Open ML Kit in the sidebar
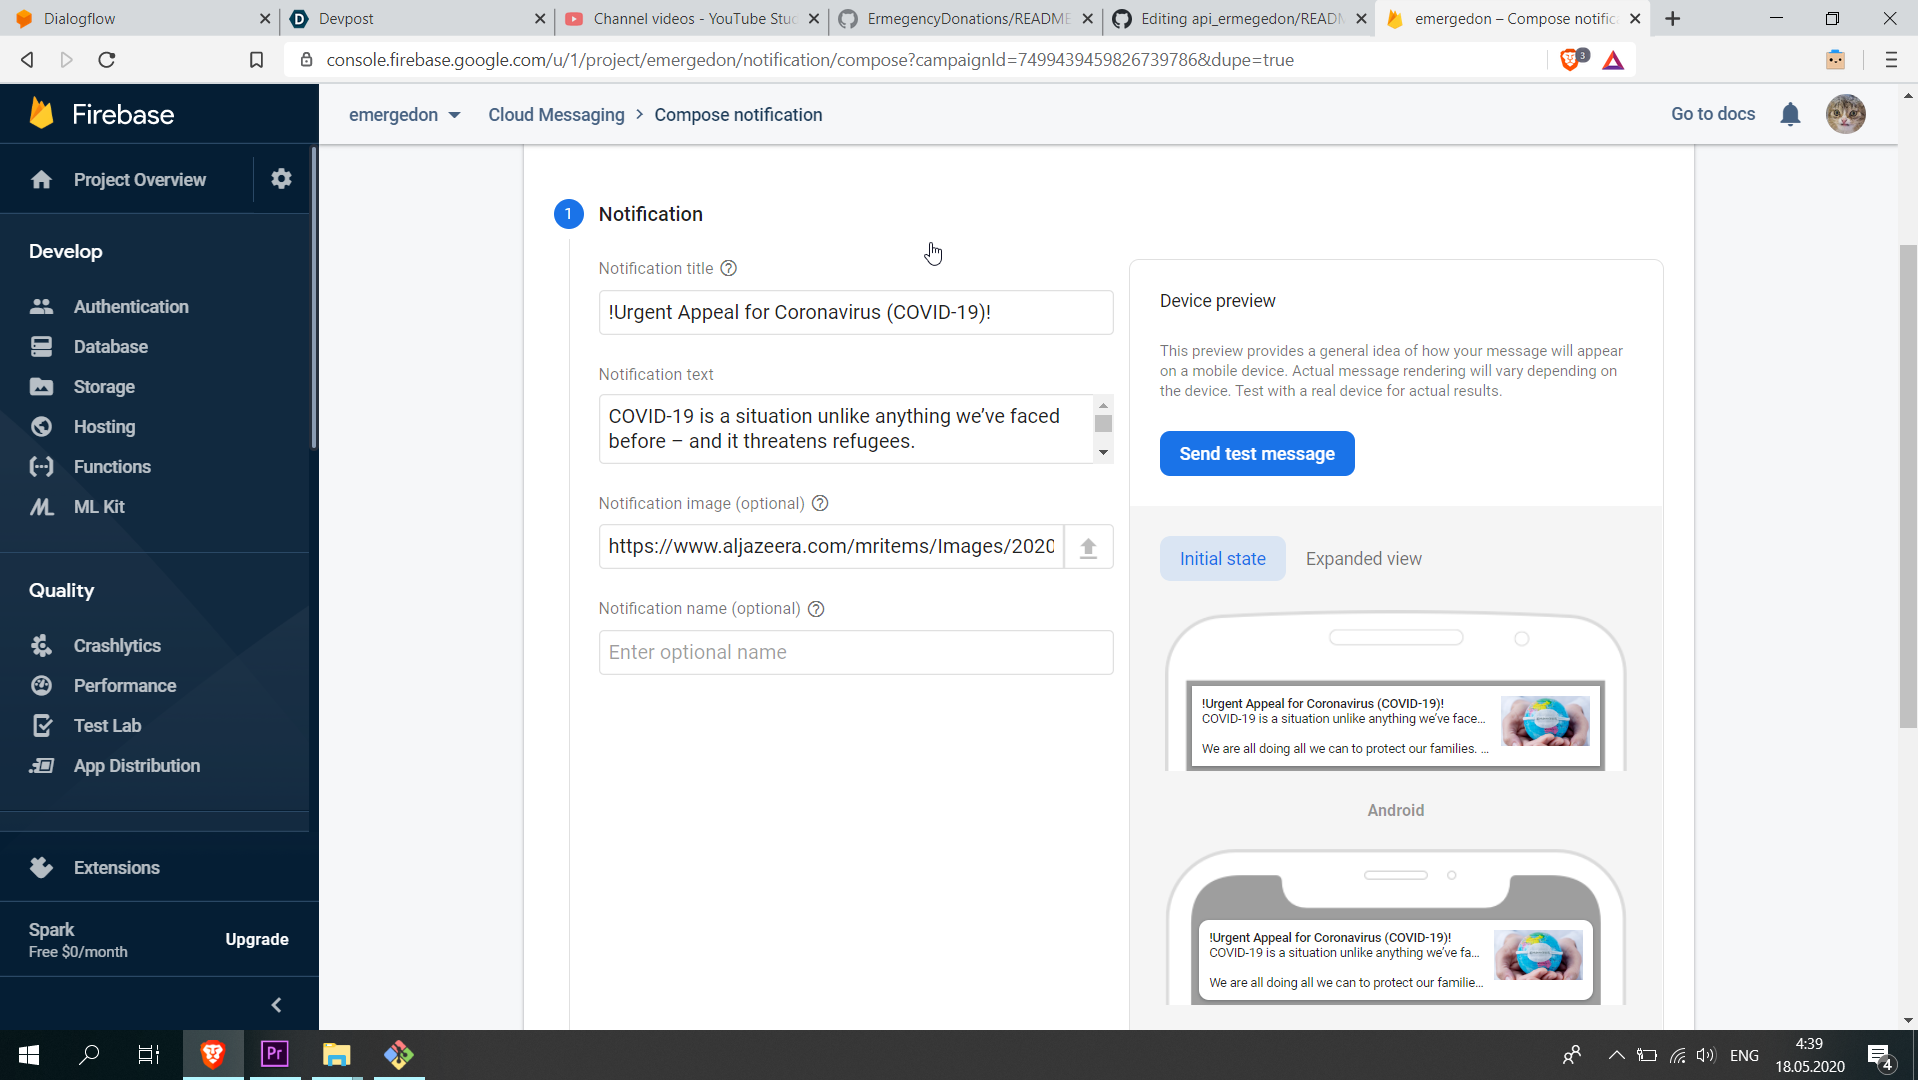This screenshot has width=1918, height=1080. tap(99, 507)
